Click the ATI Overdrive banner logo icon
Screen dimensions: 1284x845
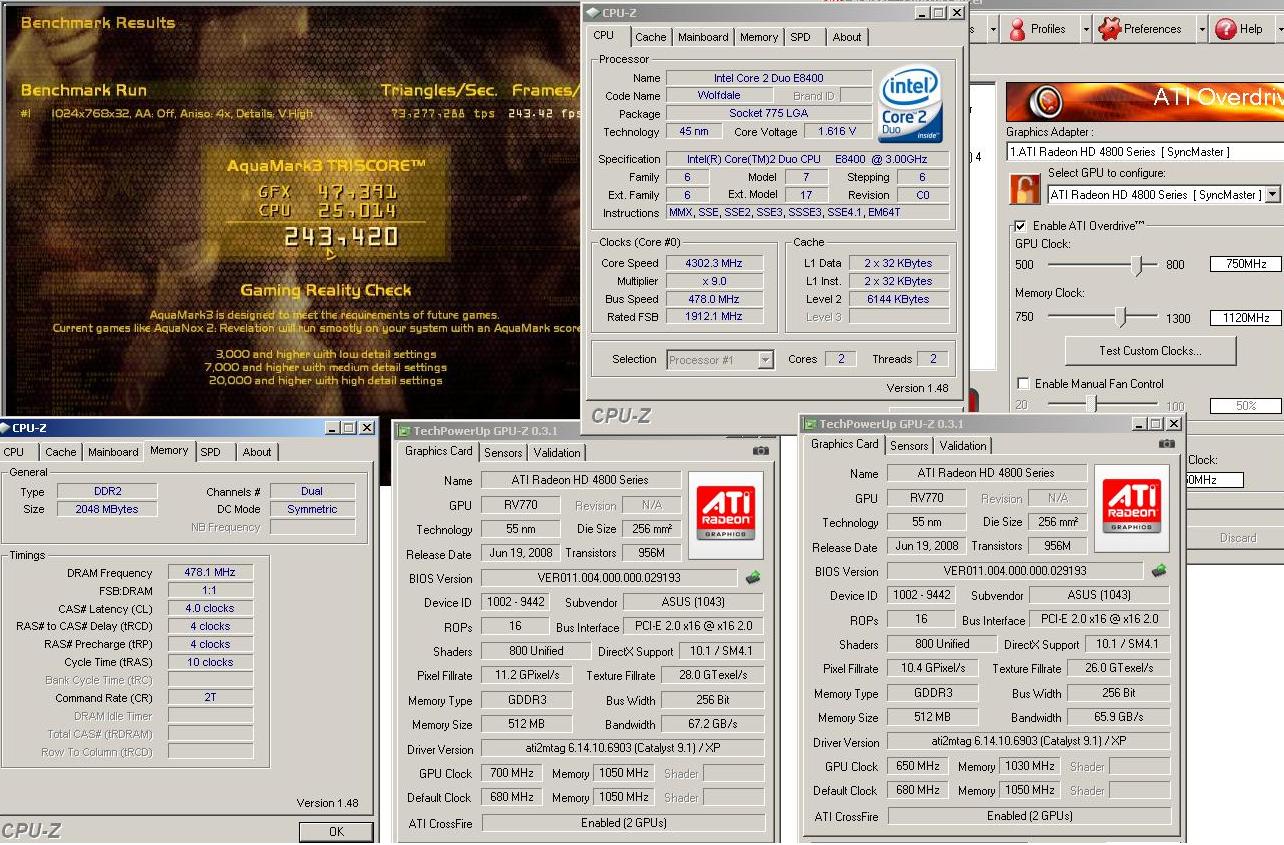(x=1047, y=102)
